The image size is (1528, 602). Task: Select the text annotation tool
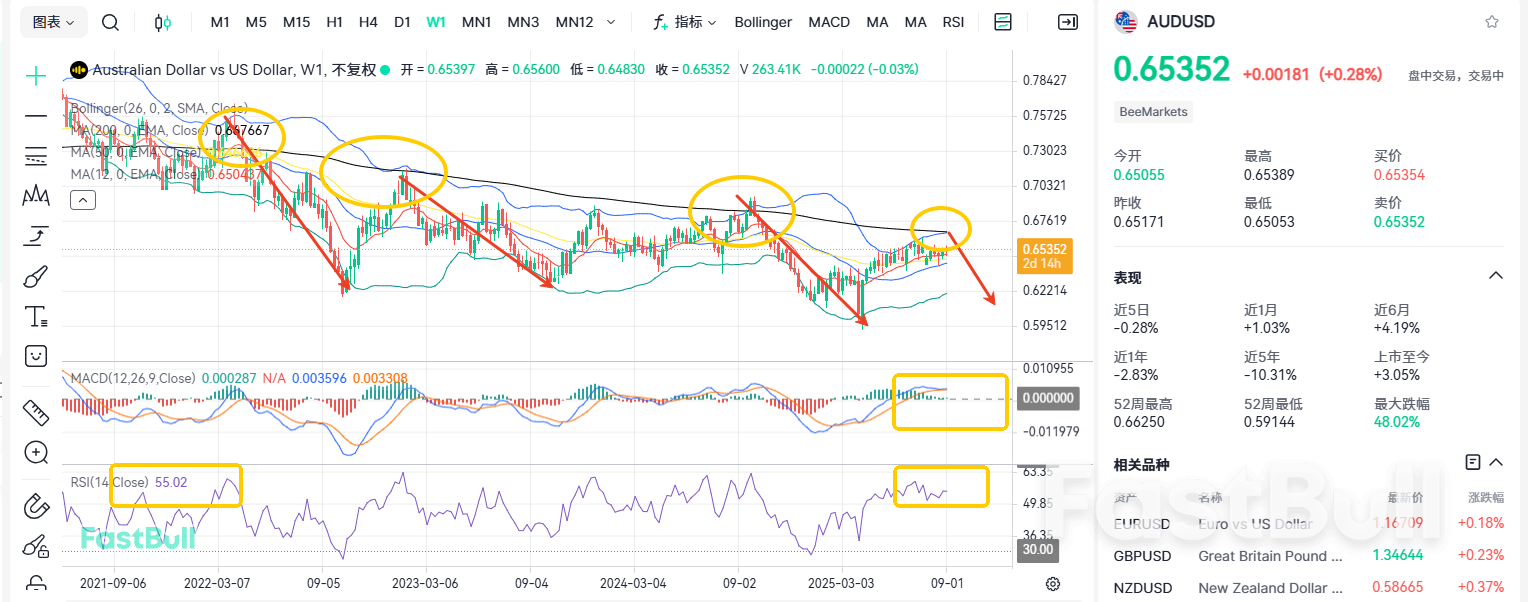click(x=35, y=316)
